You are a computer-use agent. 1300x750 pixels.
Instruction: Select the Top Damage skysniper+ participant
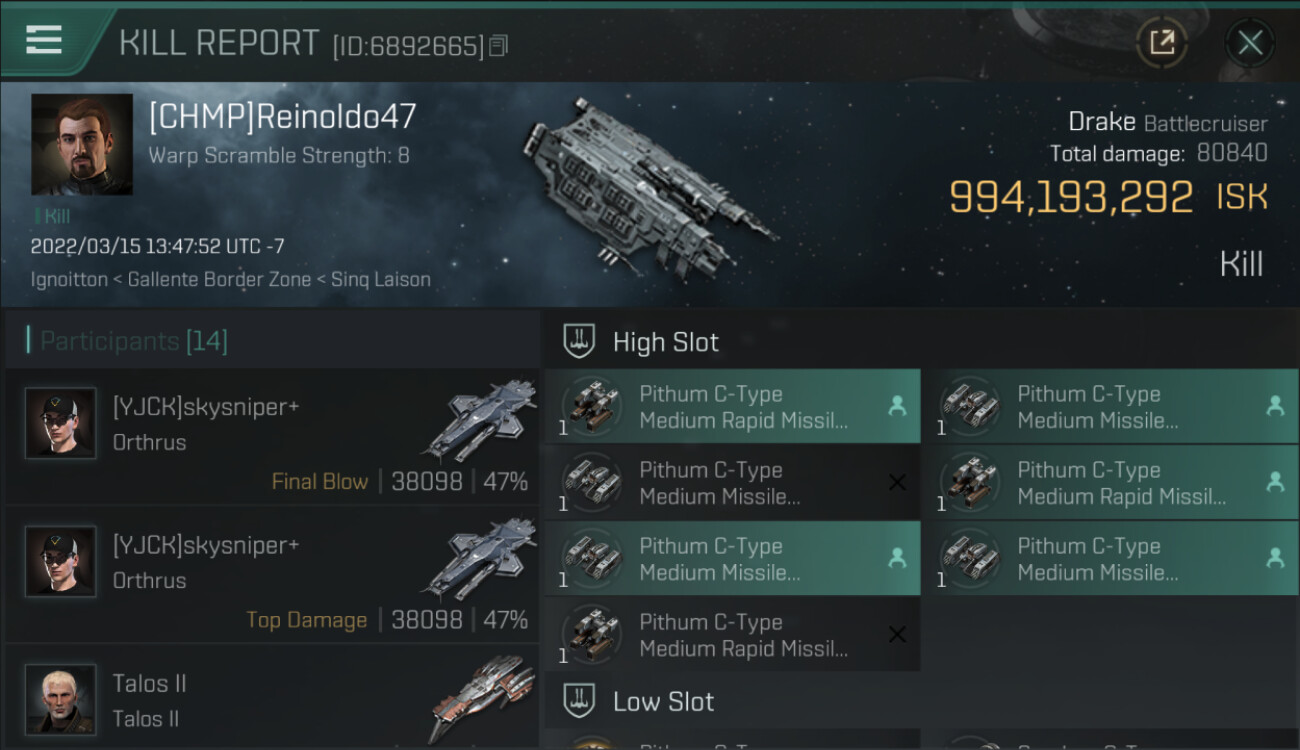click(272, 574)
